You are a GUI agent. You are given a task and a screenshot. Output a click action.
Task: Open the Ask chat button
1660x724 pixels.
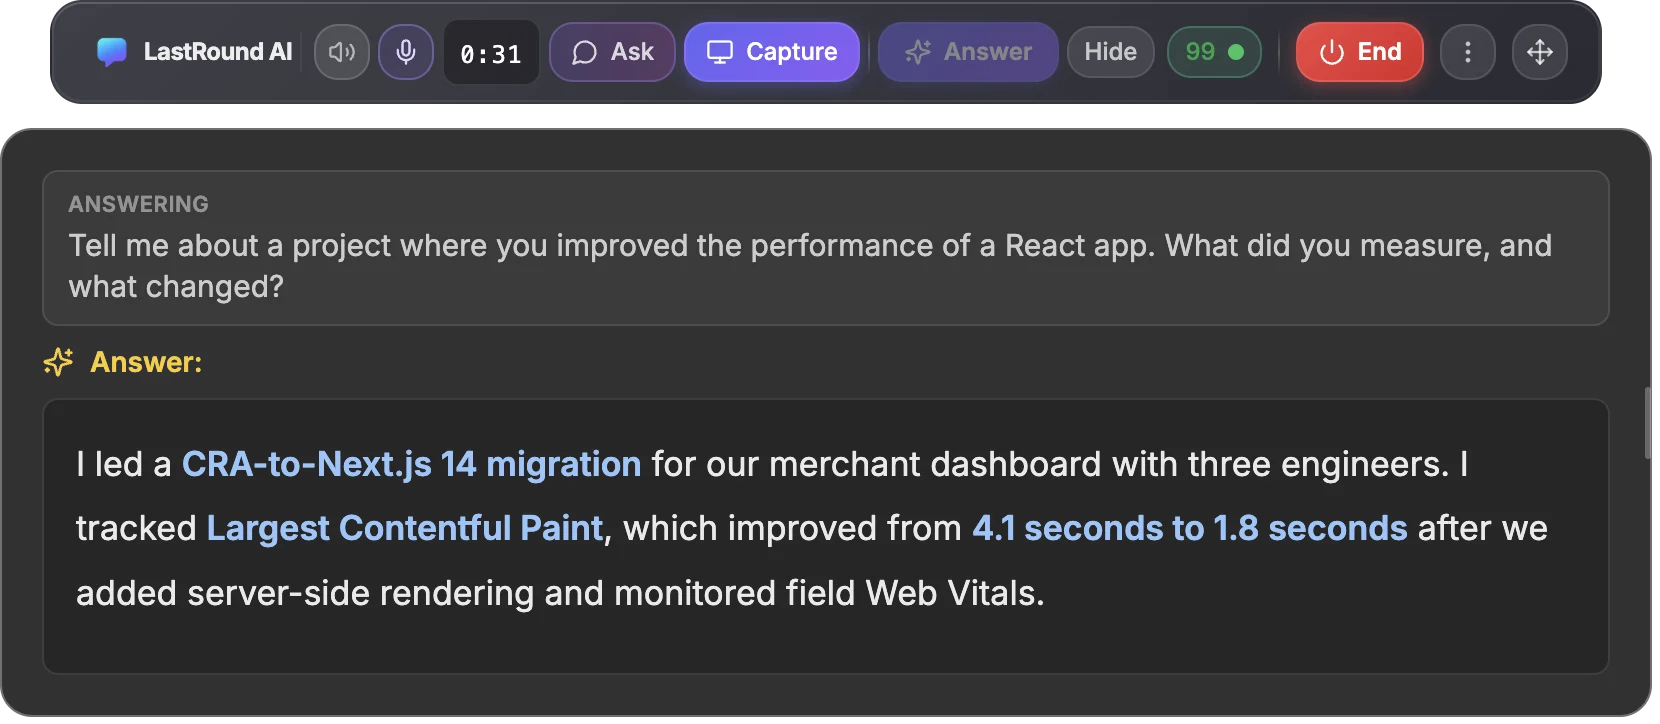[x=612, y=52]
